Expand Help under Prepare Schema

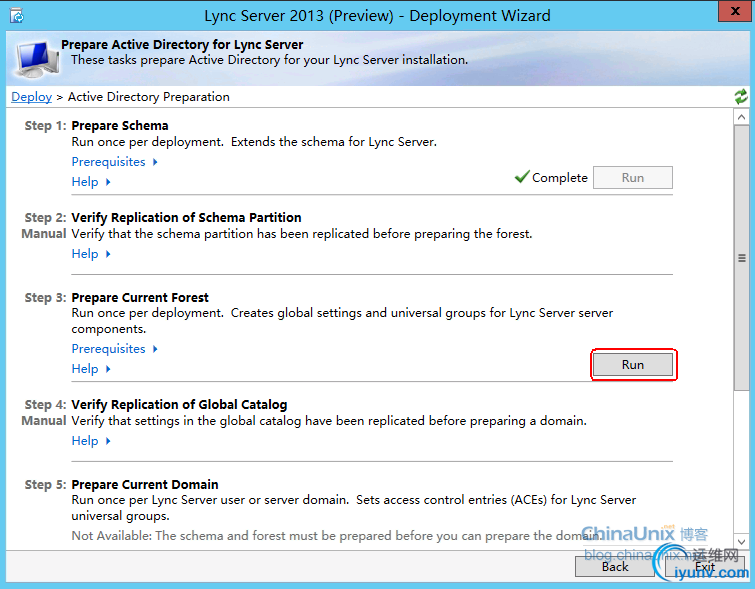(91, 182)
